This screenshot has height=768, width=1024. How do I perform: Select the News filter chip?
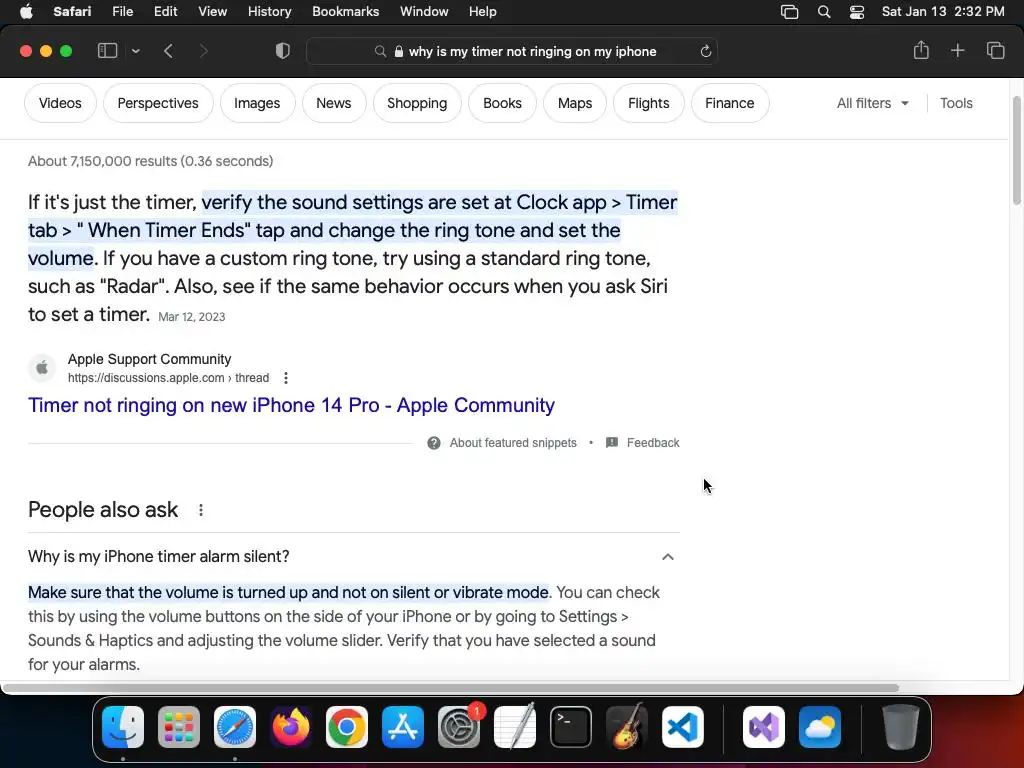click(334, 103)
